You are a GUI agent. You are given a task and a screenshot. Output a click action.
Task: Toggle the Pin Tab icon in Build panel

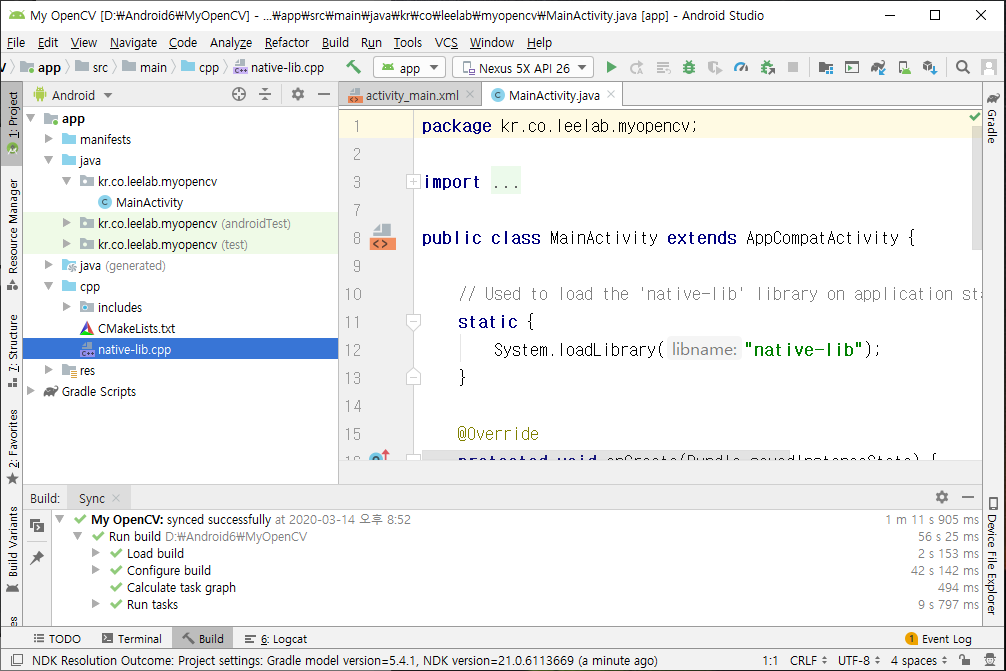(37, 558)
